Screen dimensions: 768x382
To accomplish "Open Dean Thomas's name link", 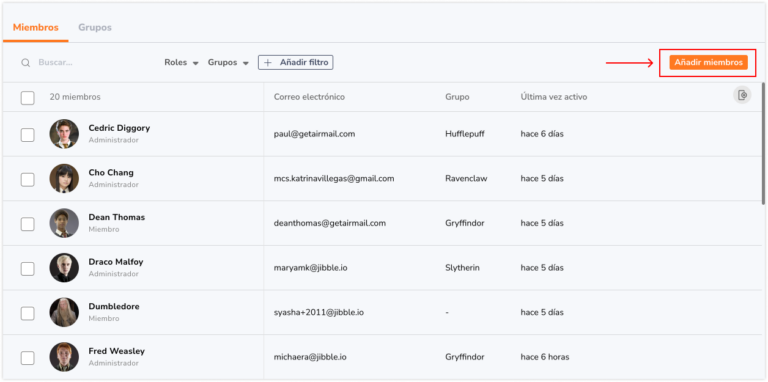I will pyautogui.click(x=117, y=217).
